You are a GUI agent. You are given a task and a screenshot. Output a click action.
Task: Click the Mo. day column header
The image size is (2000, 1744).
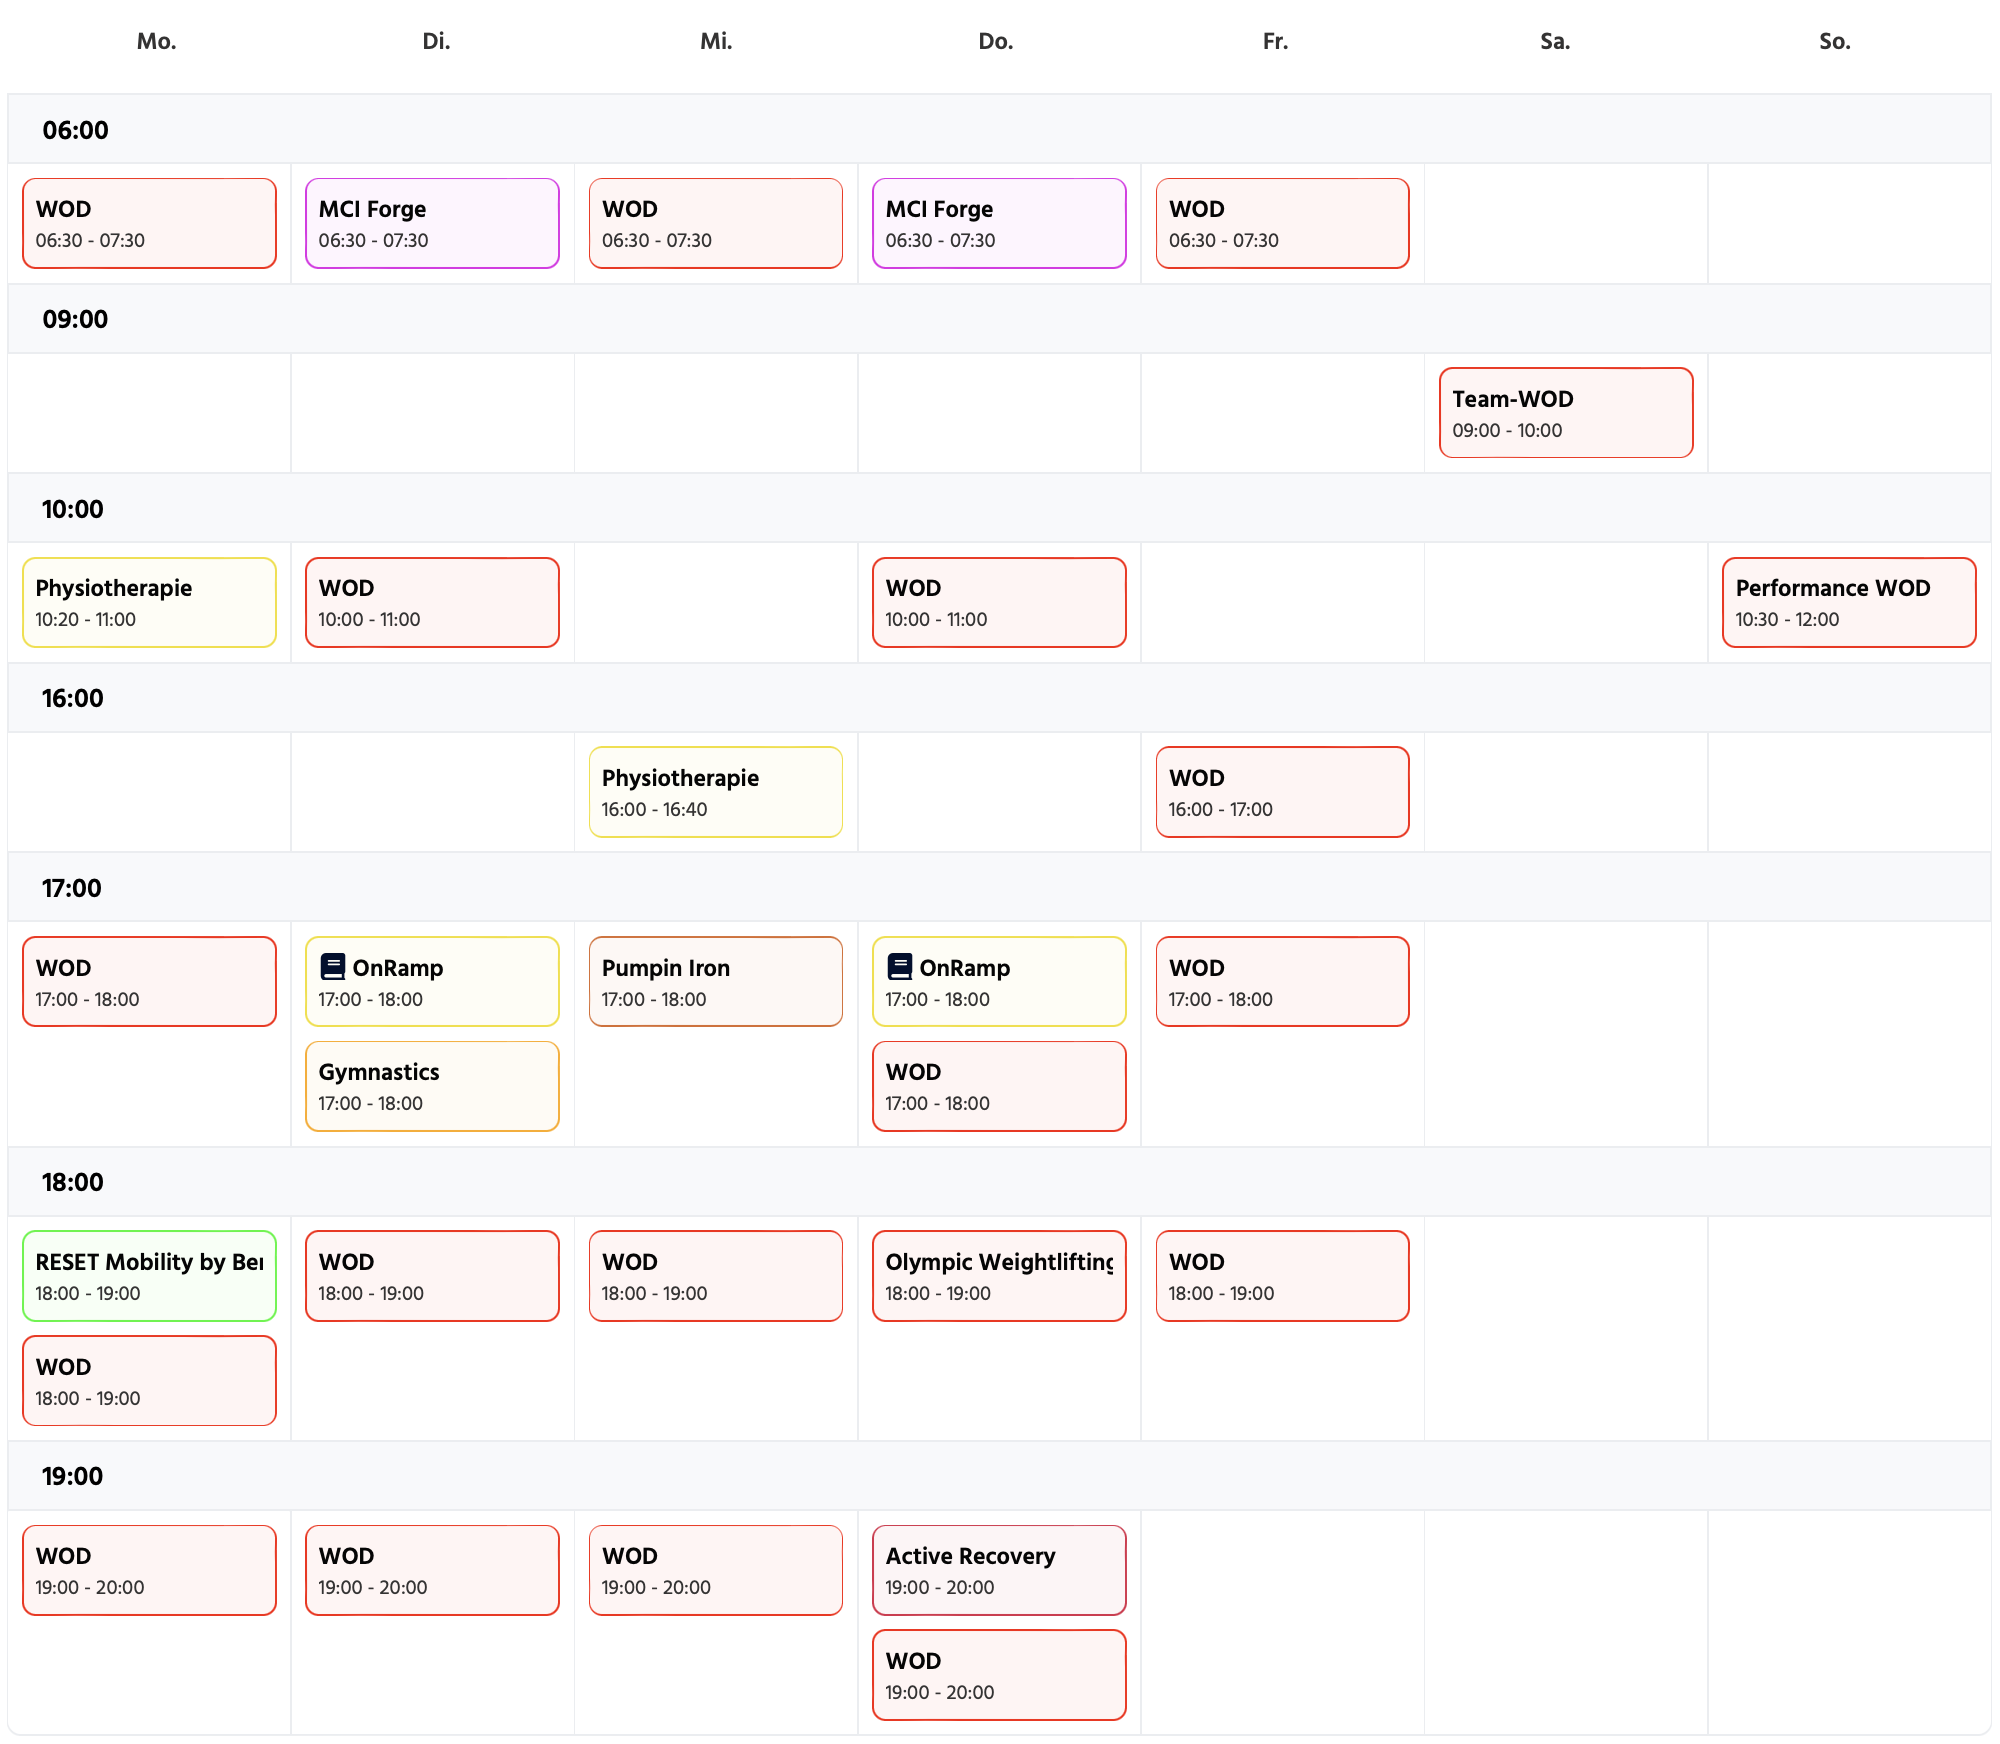coord(156,41)
